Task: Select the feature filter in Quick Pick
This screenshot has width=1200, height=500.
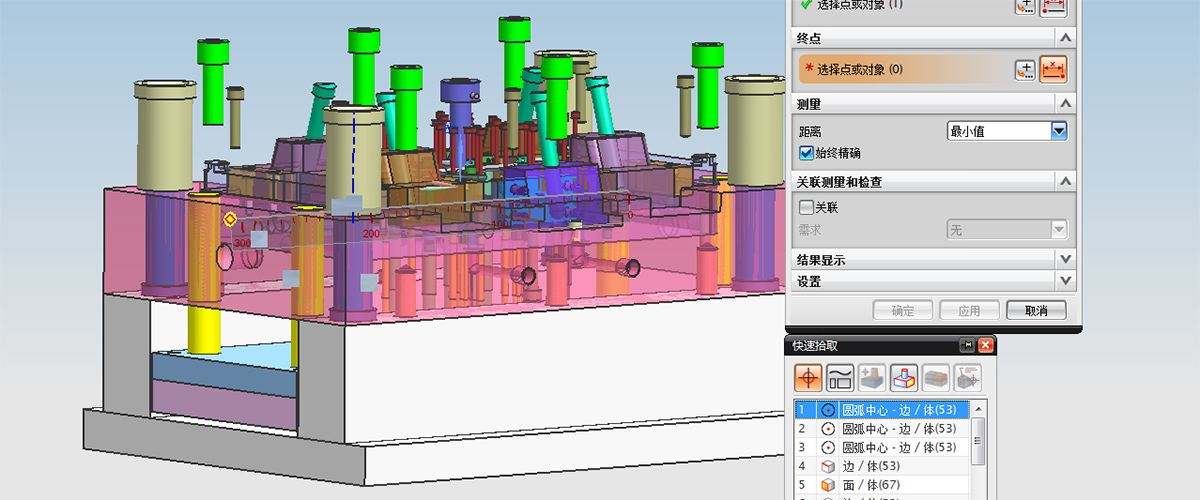Action: pos(872,377)
